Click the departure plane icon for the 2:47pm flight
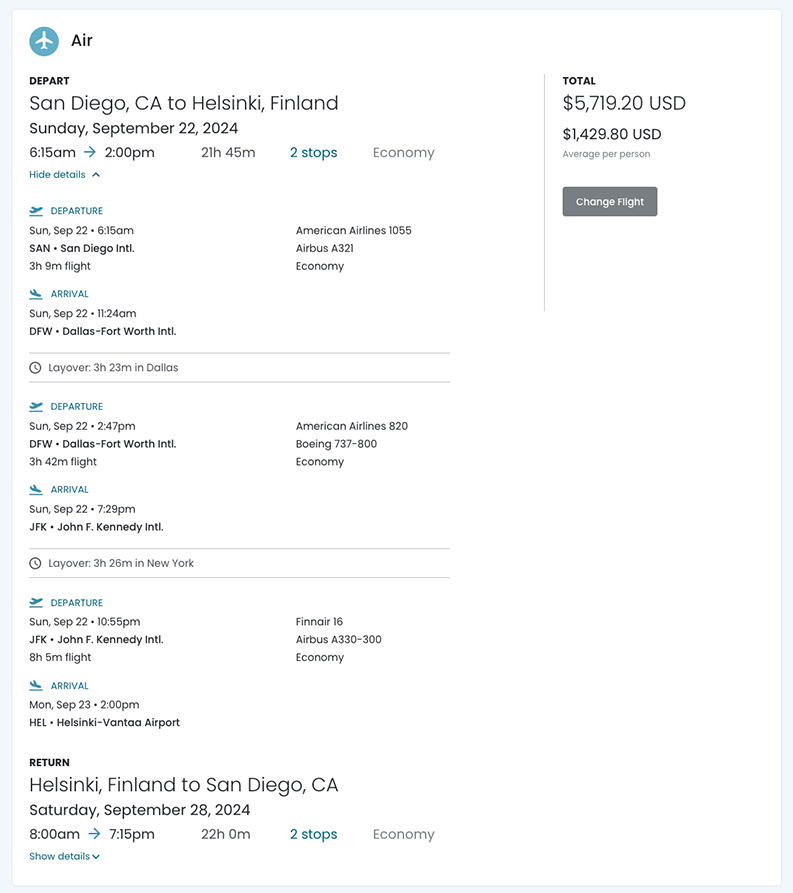 pos(37,407)
